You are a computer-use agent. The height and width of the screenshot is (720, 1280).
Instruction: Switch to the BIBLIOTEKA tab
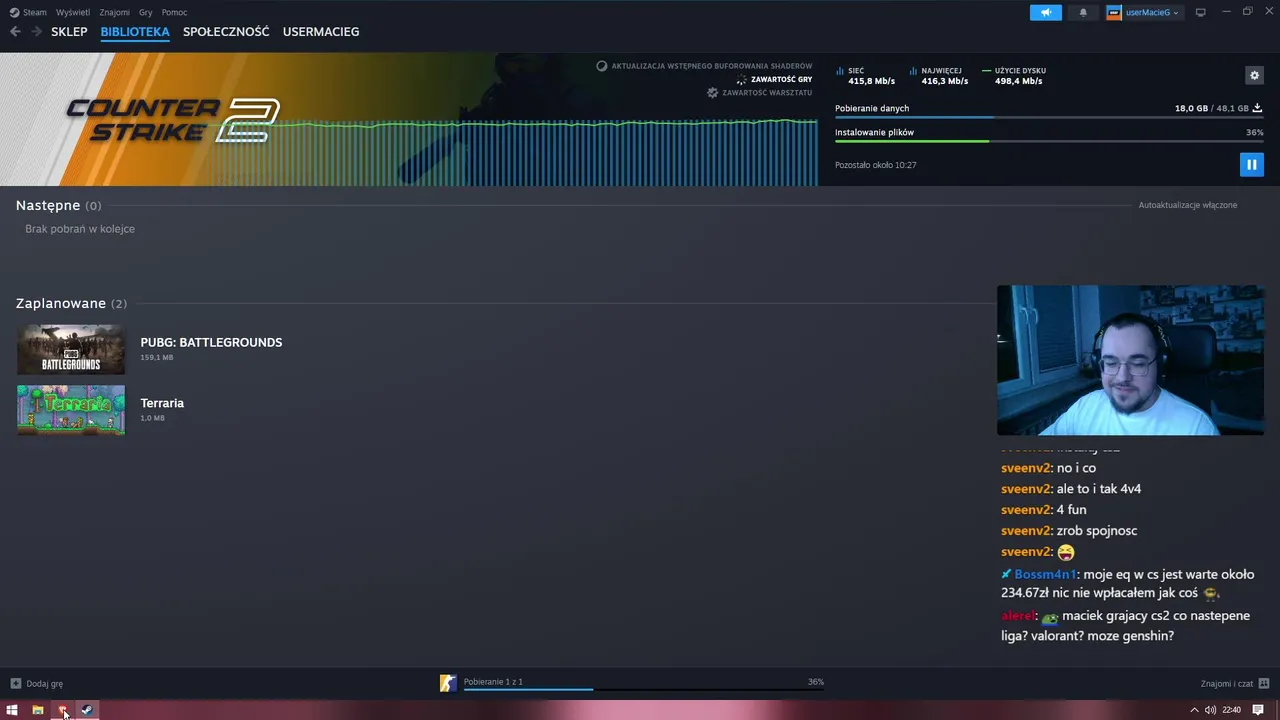point(135,32)
